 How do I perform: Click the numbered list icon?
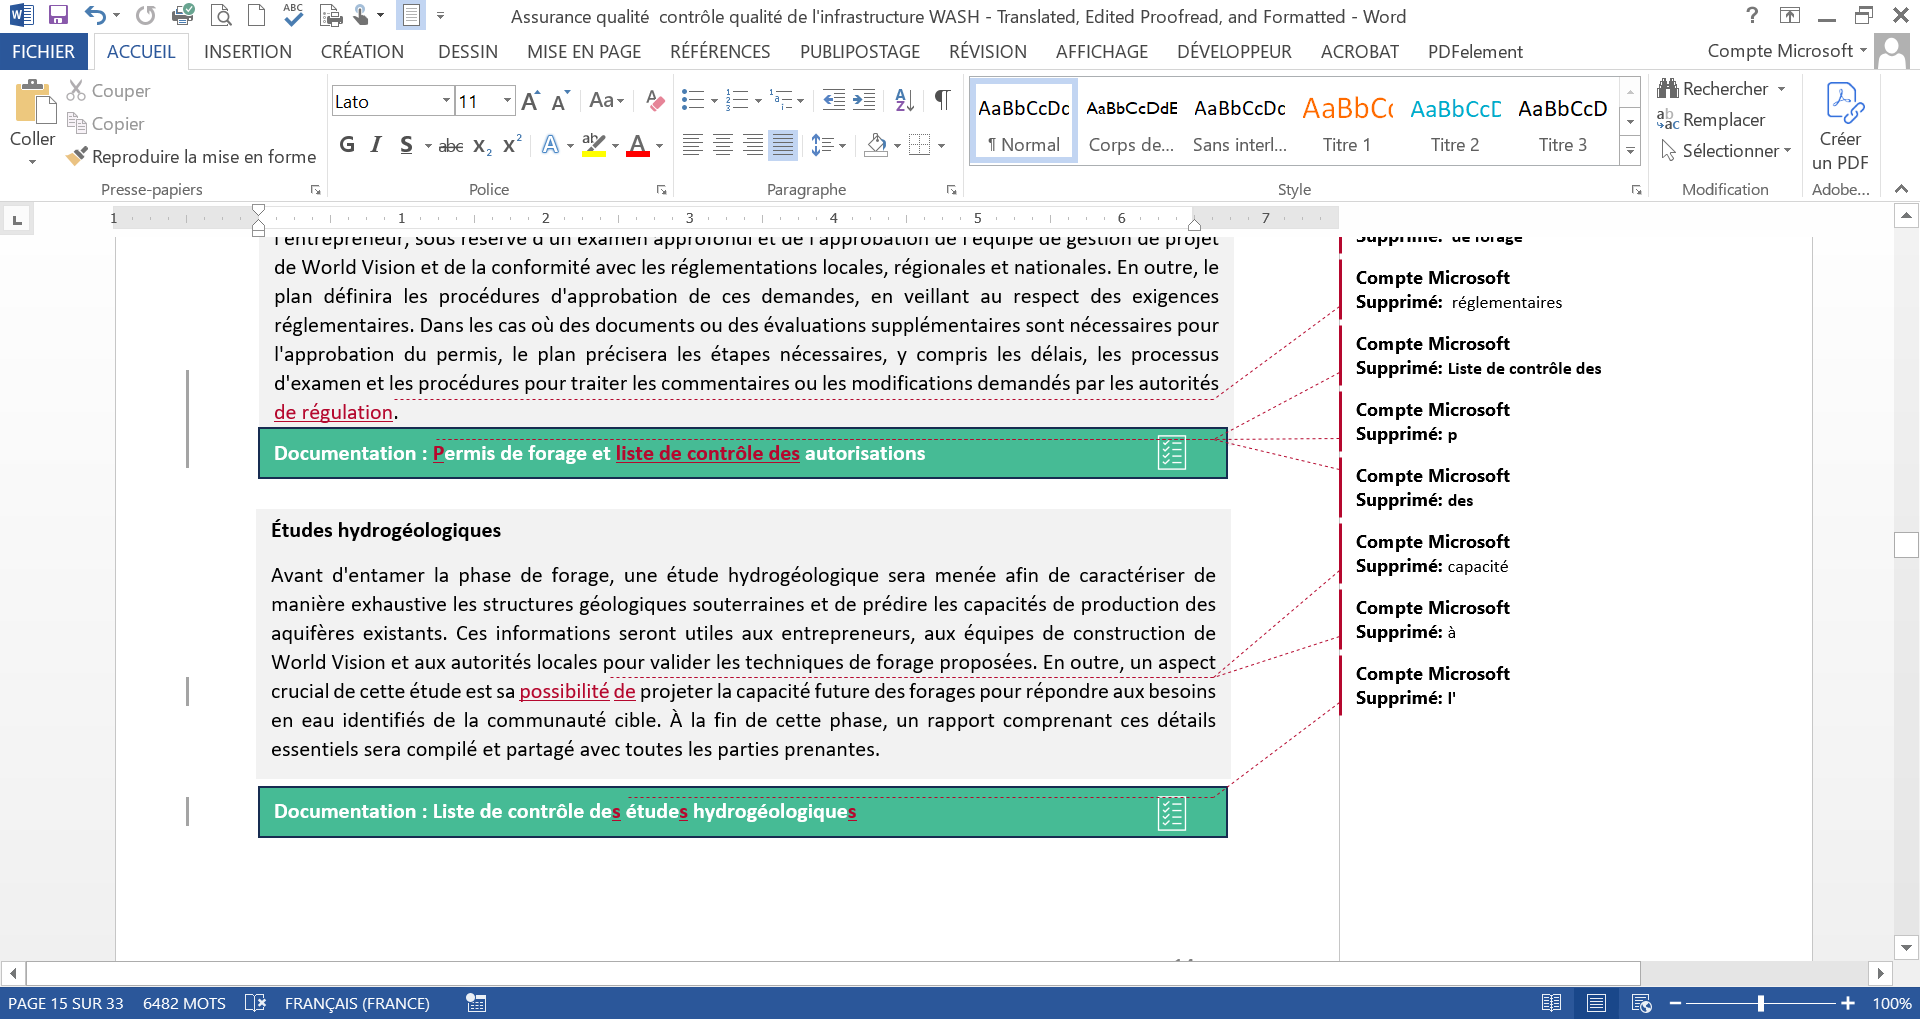tap(737, 100)
